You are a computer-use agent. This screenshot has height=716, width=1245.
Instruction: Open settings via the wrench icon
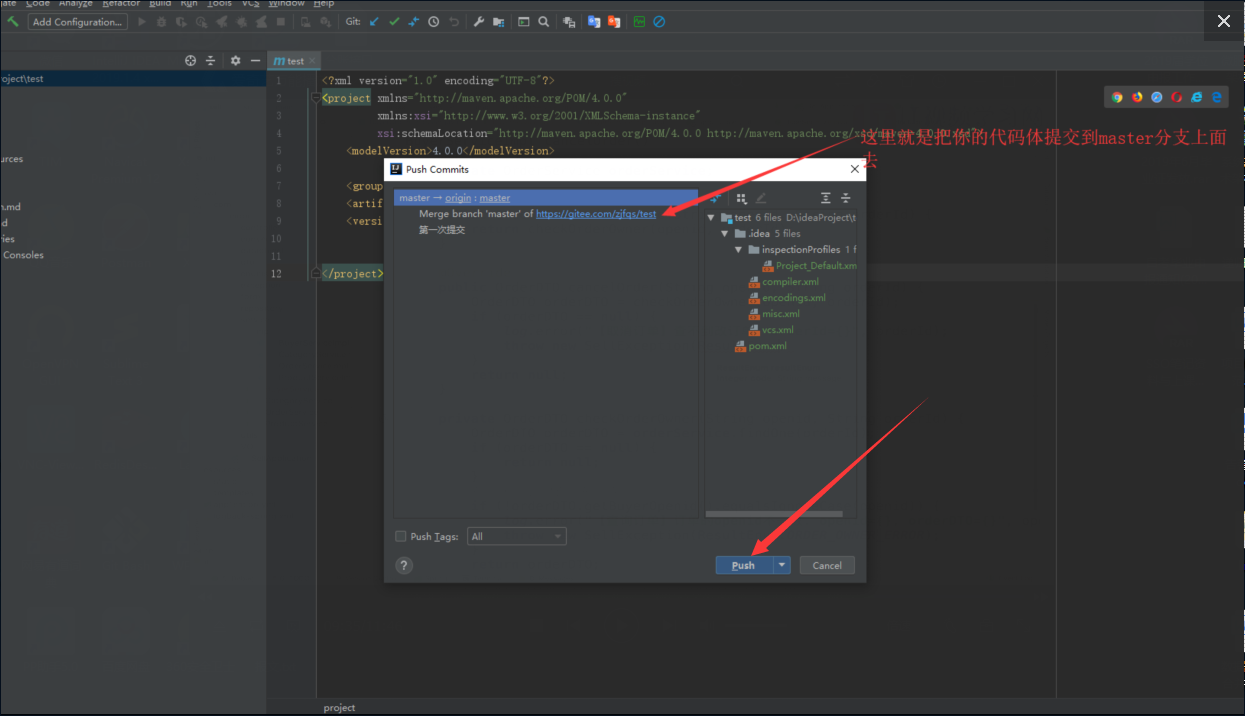479,21
